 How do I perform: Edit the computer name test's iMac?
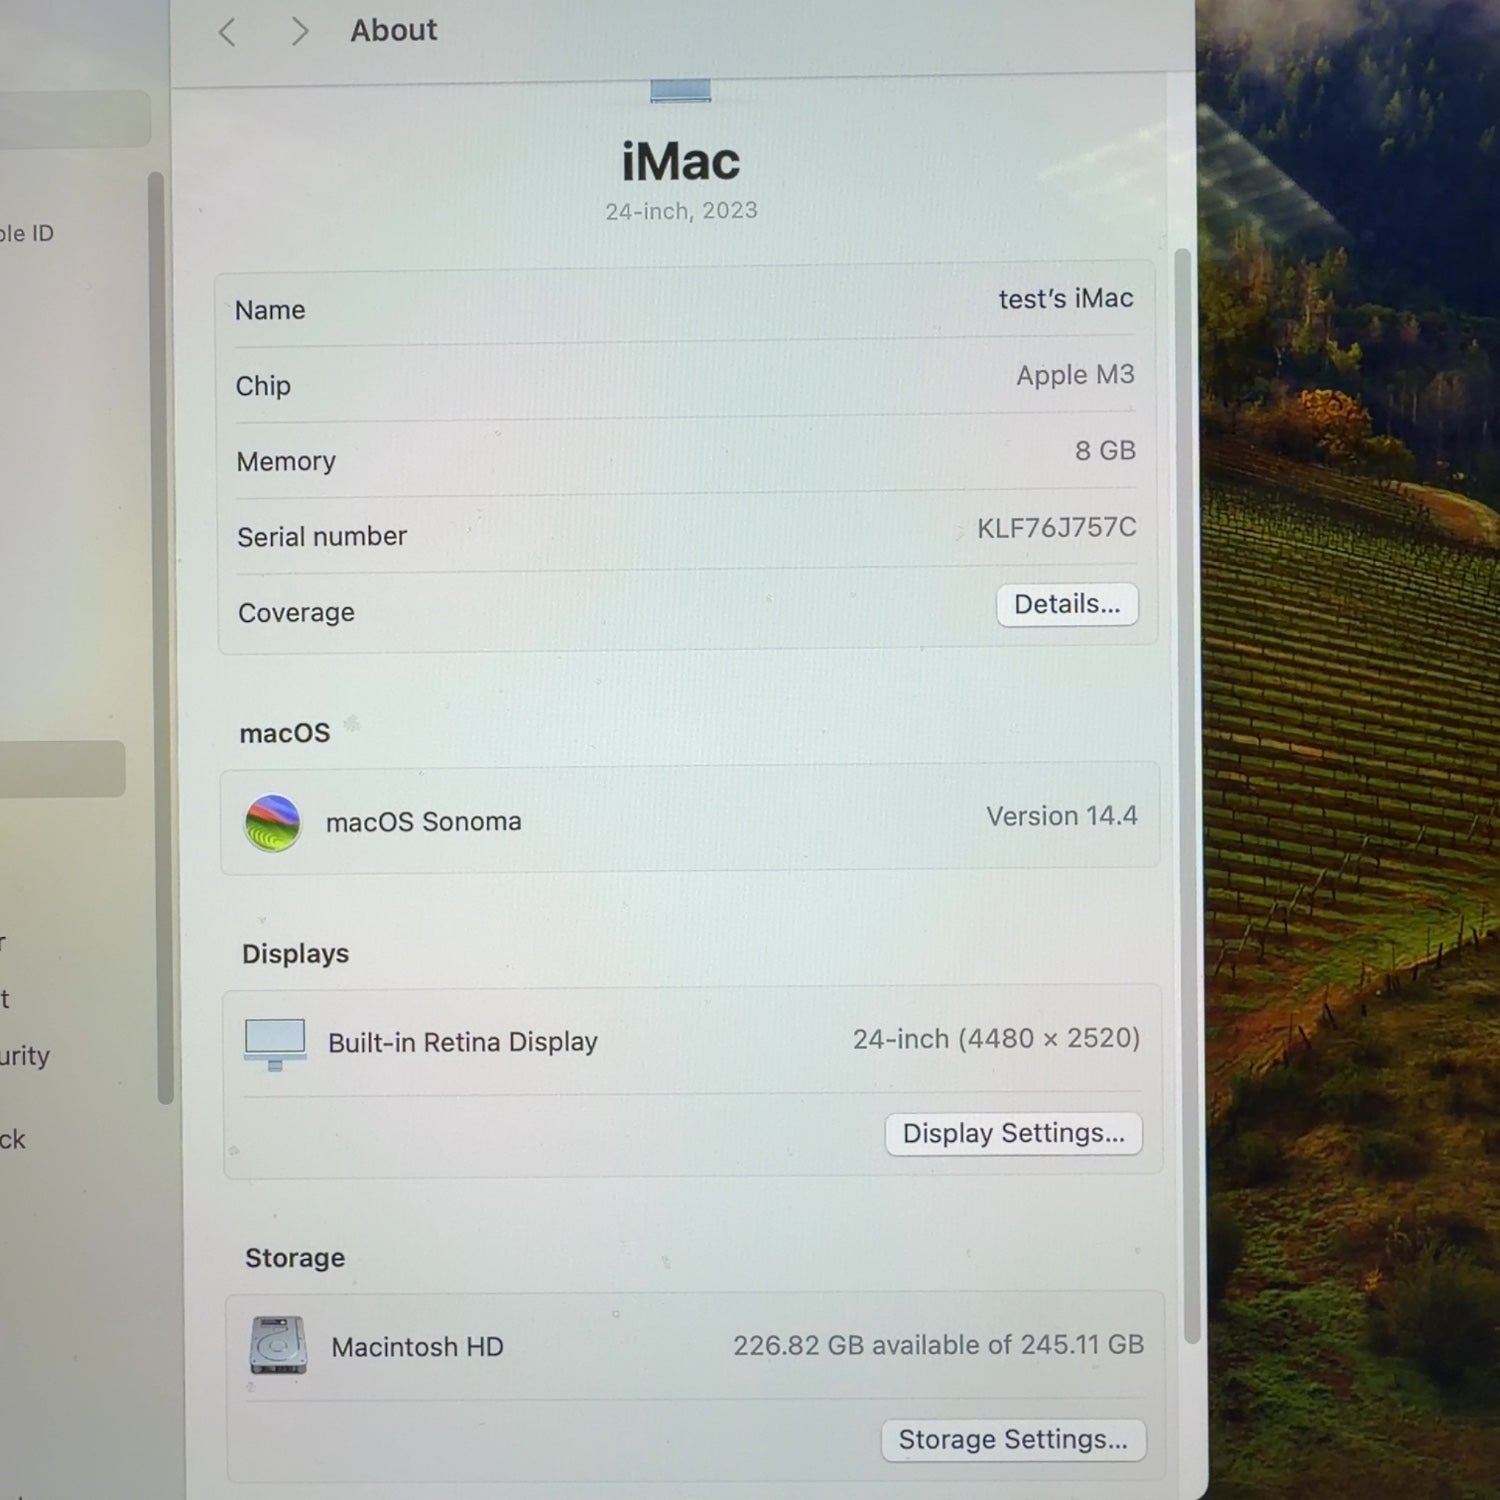(x=1065, y=299)
